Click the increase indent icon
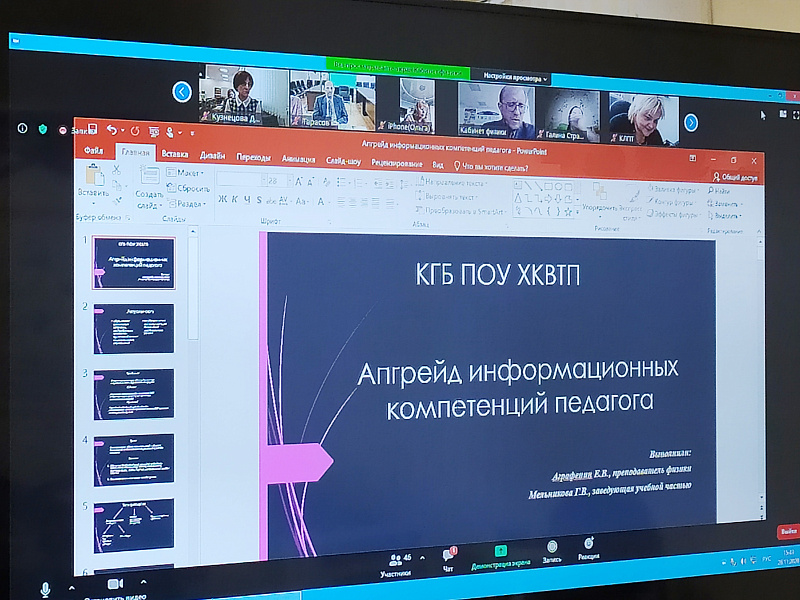The height and width of the screenshot is (600, 800). click(390, 184)
